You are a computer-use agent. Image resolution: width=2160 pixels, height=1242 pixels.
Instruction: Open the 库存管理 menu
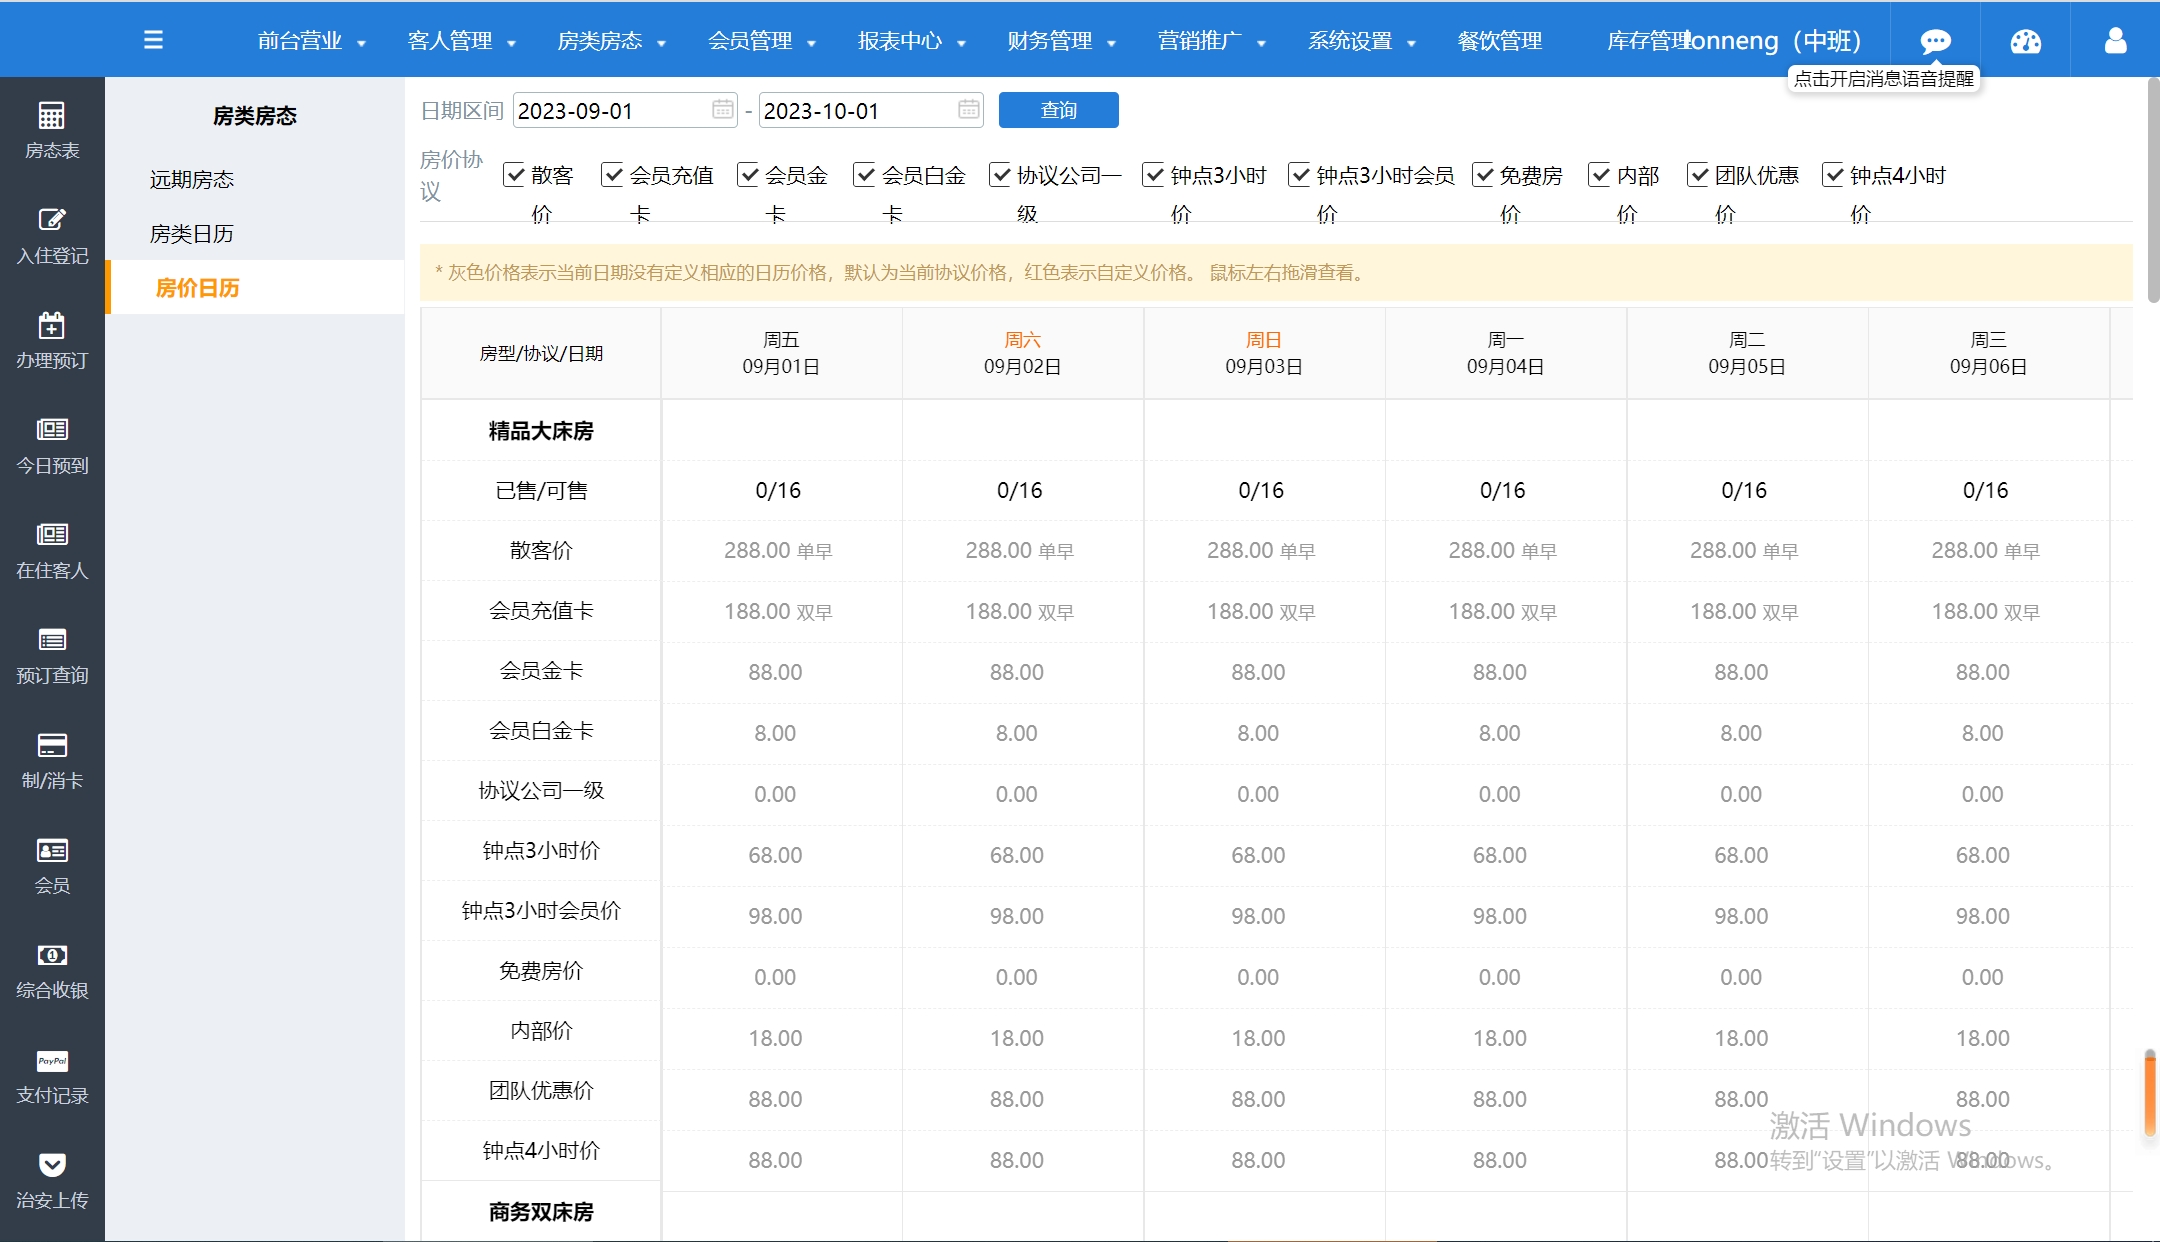coord(1649,41)
